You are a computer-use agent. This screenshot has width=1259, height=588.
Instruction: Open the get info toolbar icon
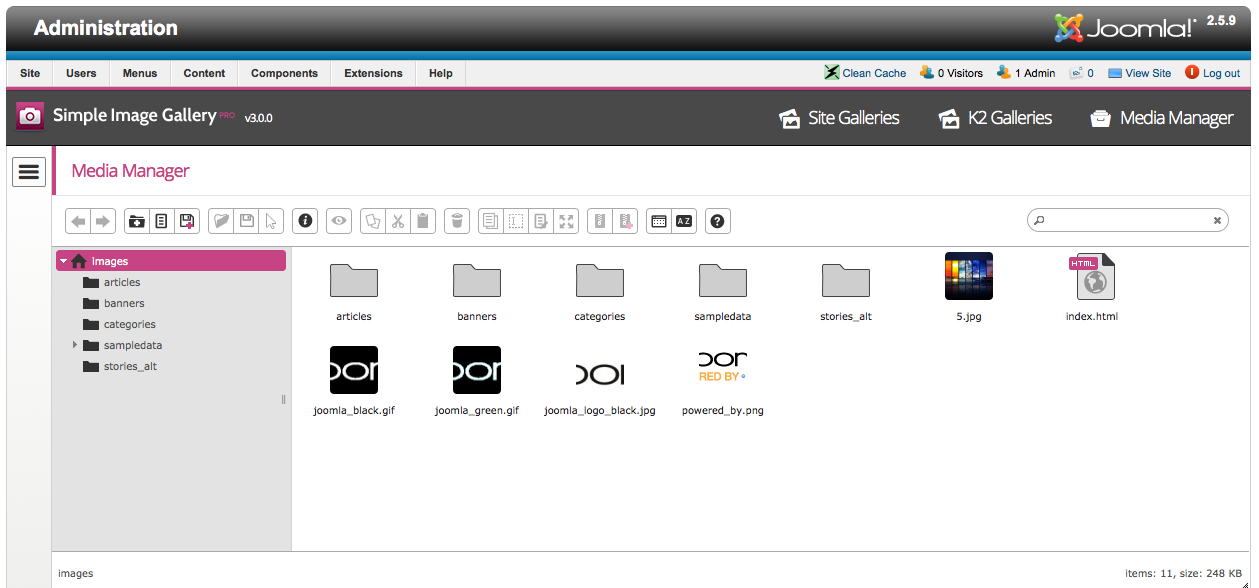[x=306, y=221]
